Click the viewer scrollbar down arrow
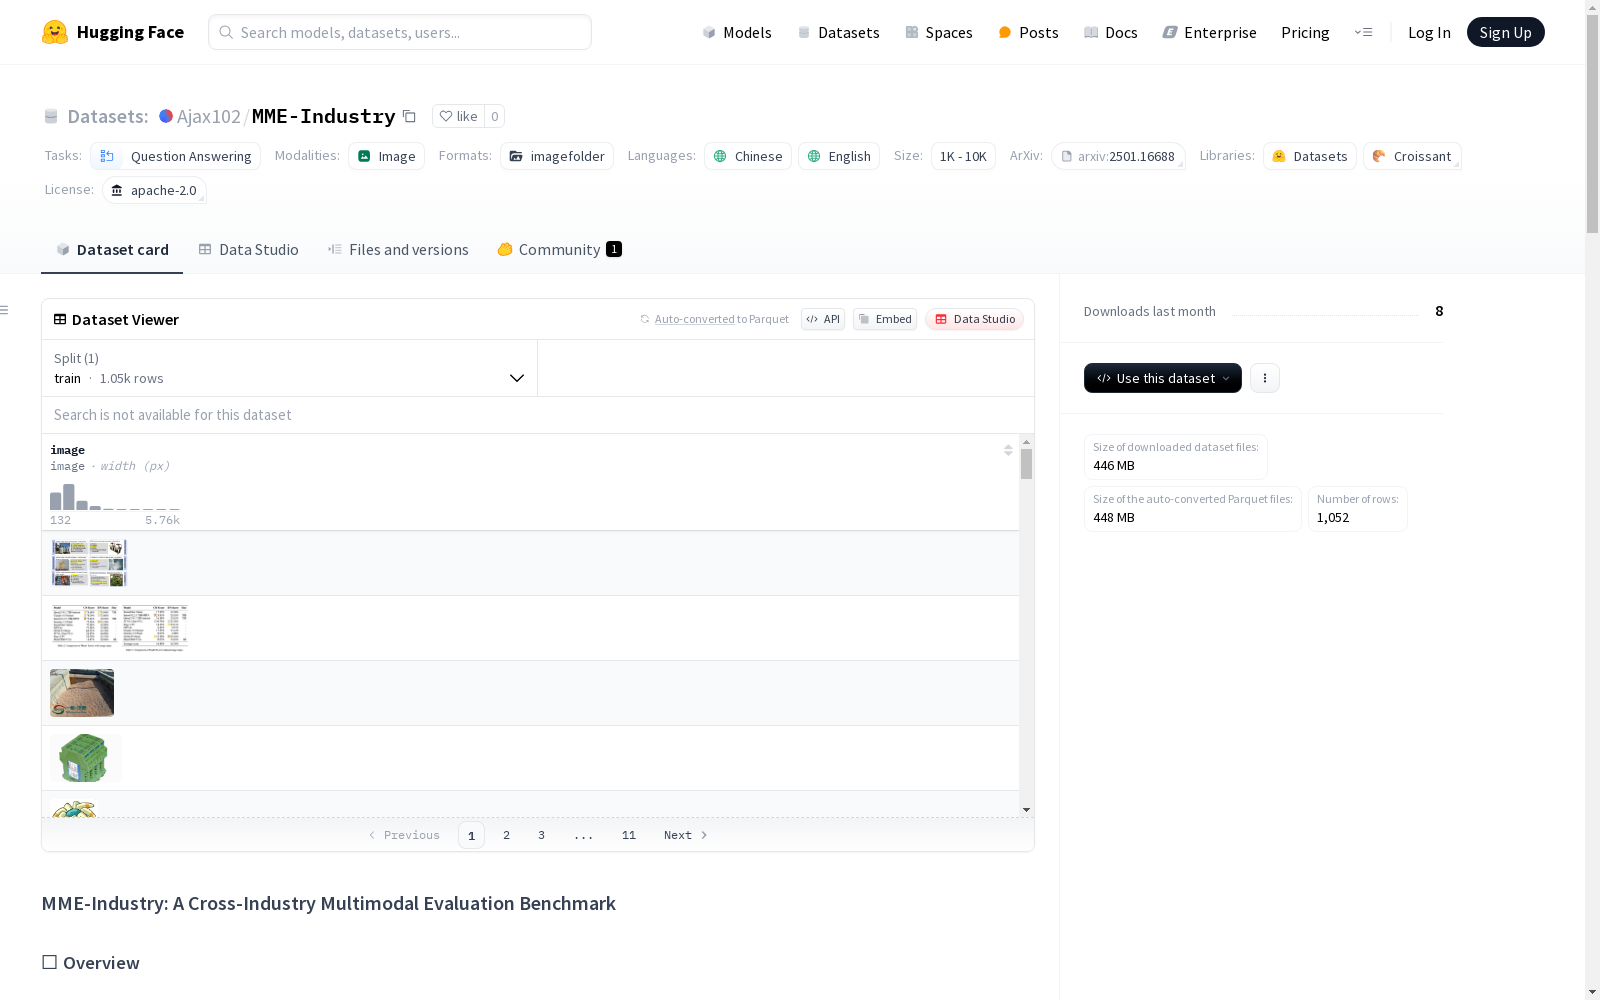 pyautogui.click(x=1026, y=810)
